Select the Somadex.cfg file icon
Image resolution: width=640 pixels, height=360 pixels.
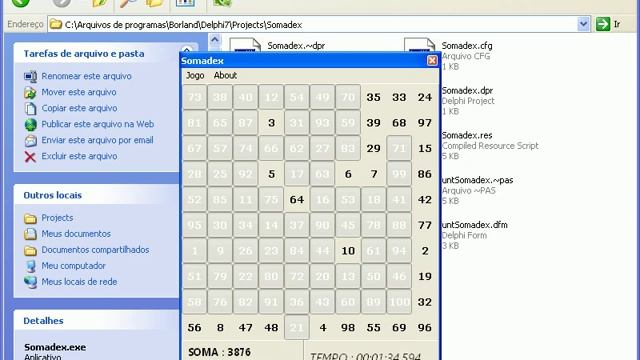(420, 46)
